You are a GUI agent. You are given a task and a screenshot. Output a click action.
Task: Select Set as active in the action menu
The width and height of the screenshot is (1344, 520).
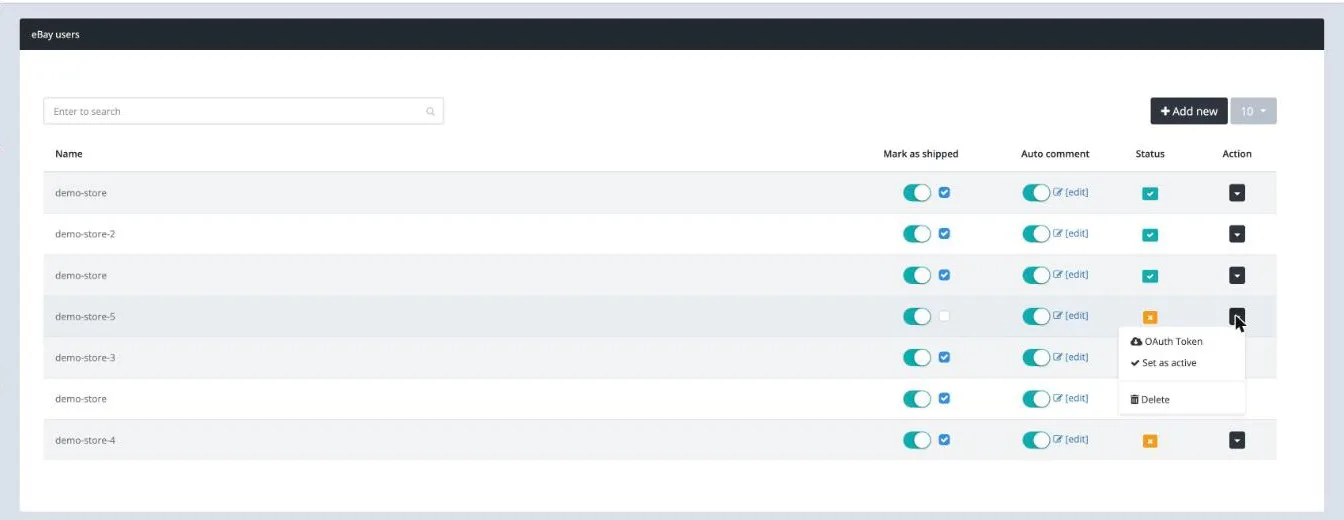coord(1163,363)
